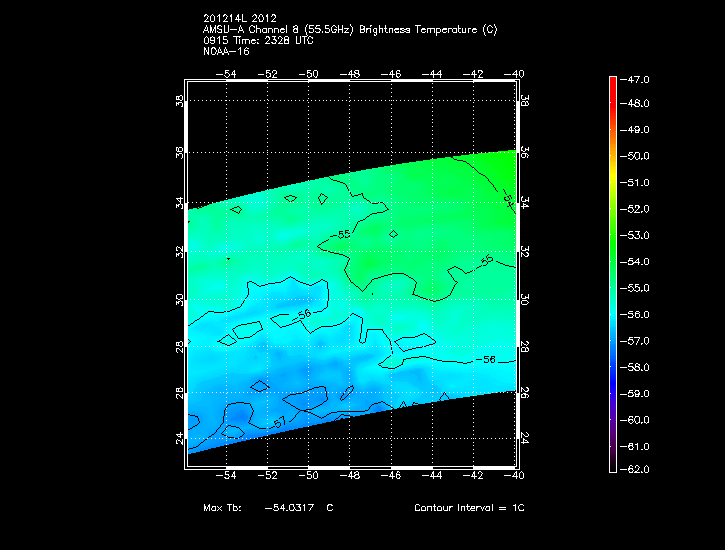Click the 201214L 2012 storm identifier
The height and width of the screenshot is (550, 725).
[239, 18]
